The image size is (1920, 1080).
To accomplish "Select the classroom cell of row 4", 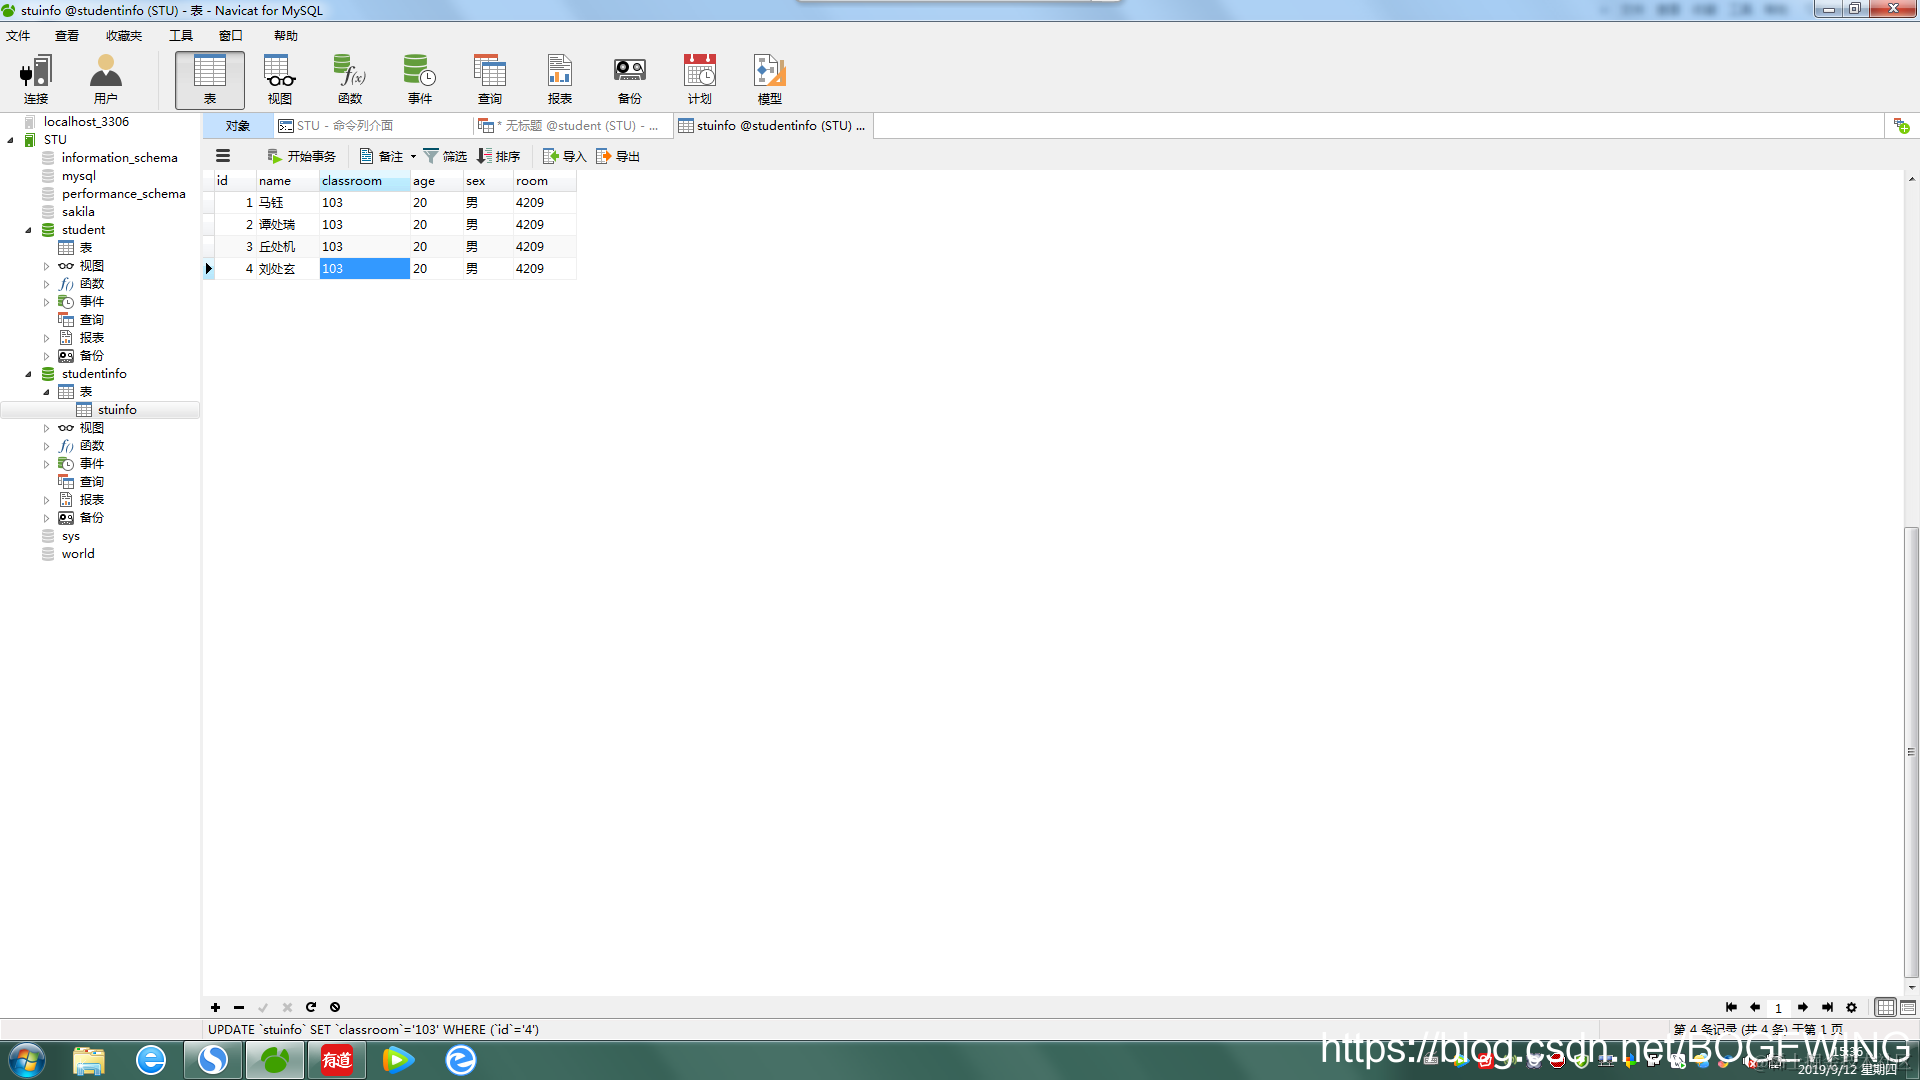I will pos(364,269).
